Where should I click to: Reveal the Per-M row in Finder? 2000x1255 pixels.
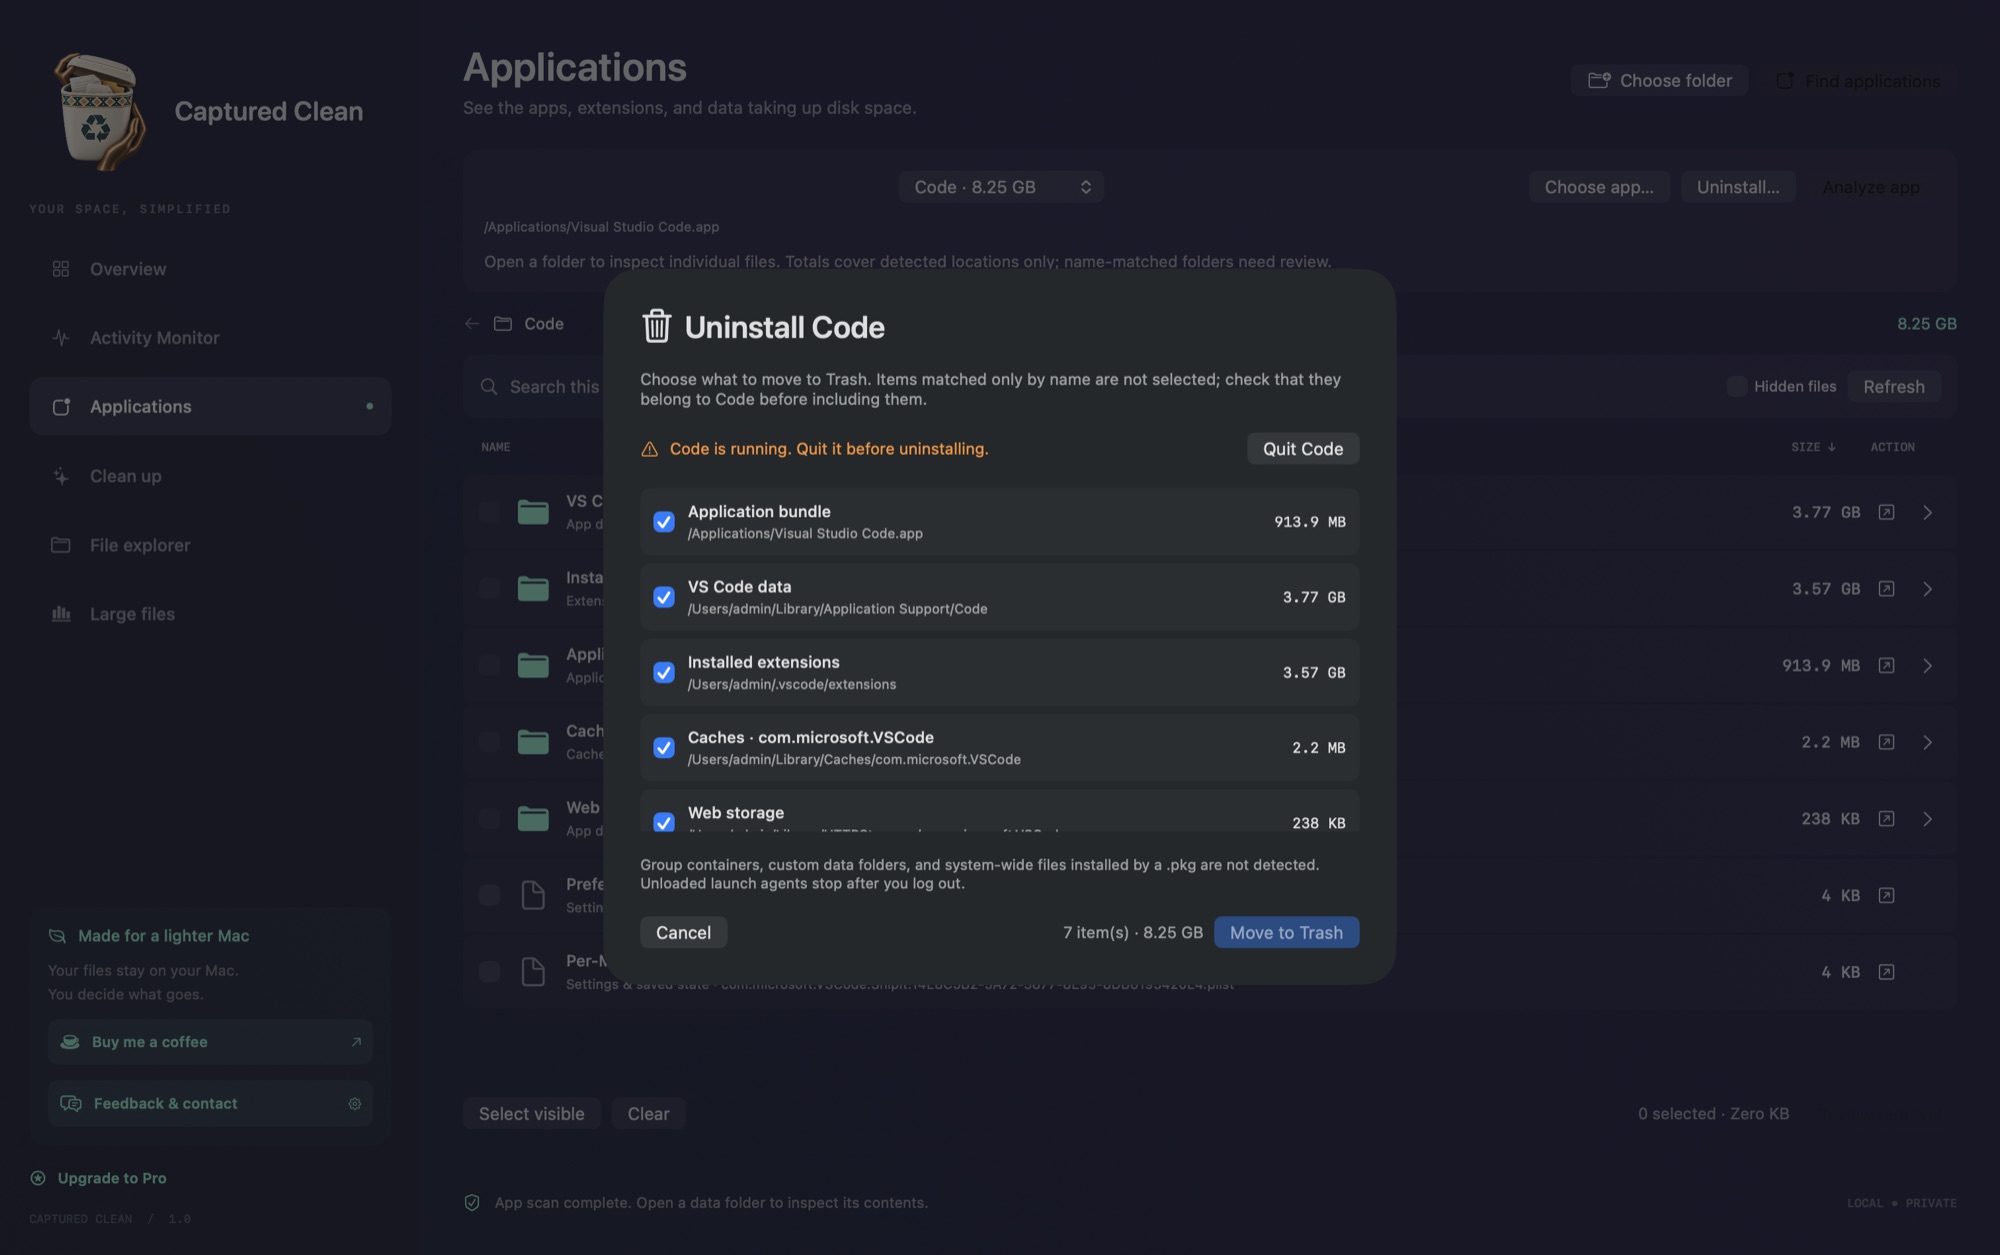tap(1886, 972)
